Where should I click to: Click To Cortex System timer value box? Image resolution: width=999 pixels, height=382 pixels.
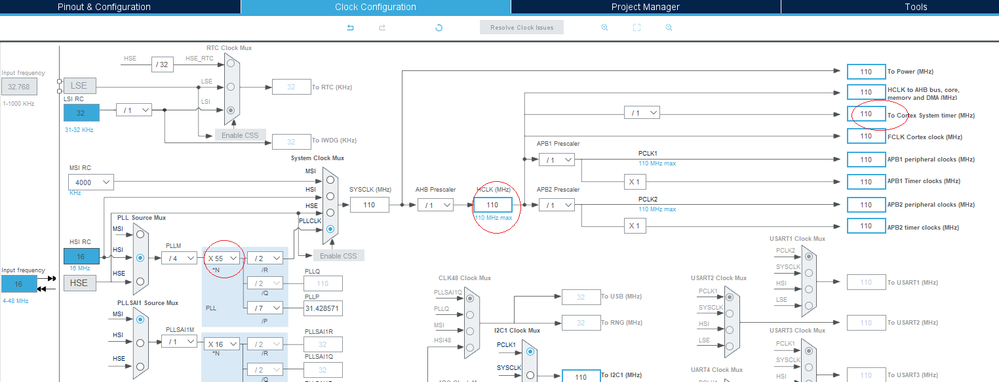[x=866, y=114]
